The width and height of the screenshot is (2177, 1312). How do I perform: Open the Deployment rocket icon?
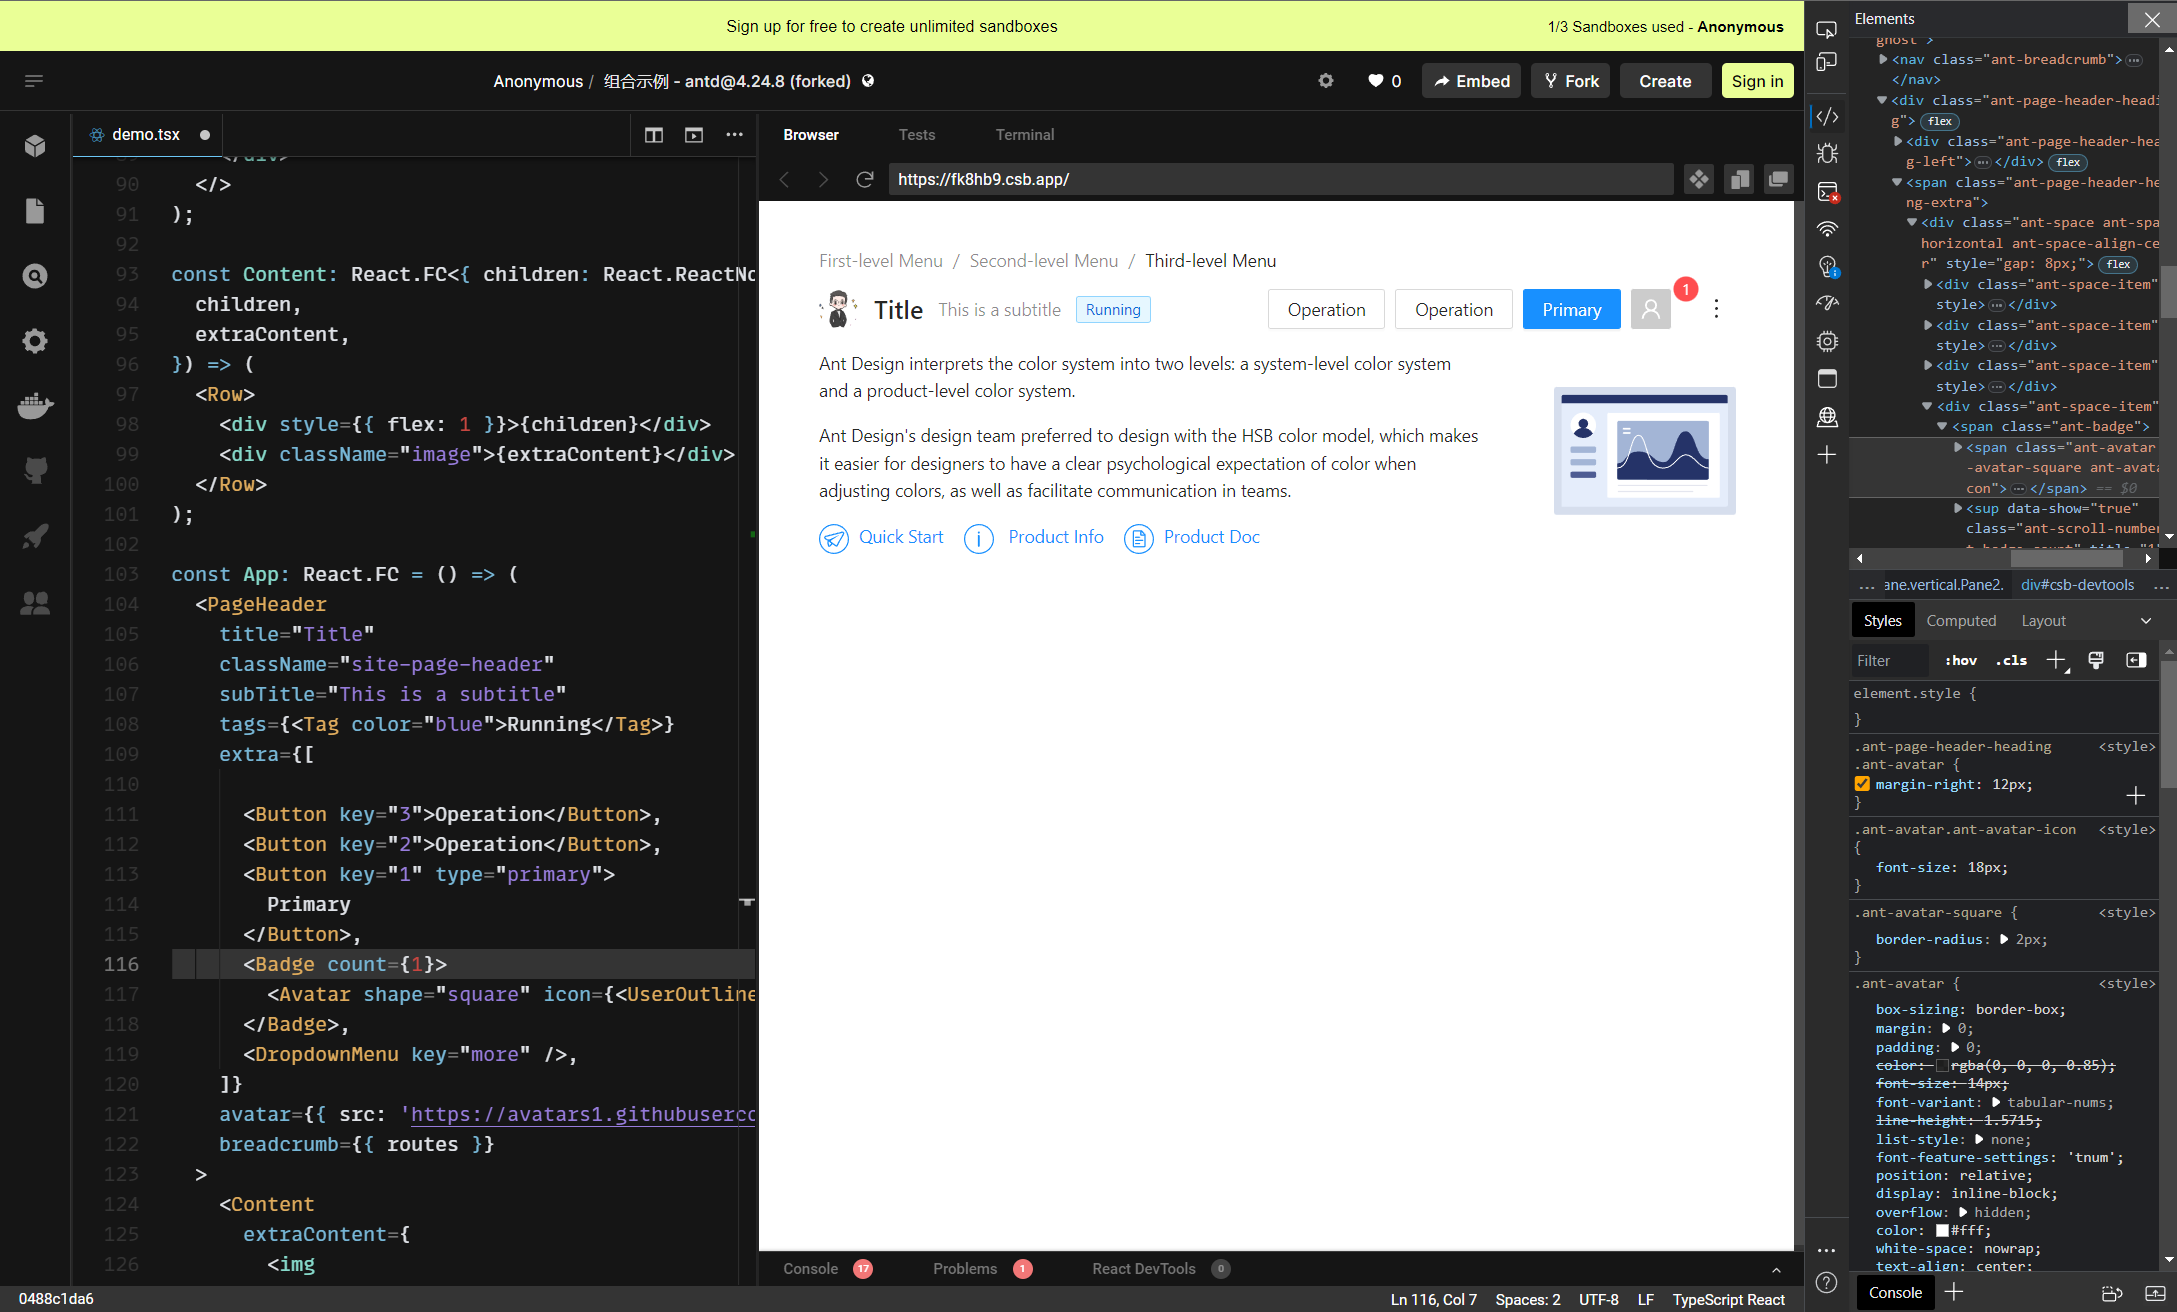pos(35,537)
